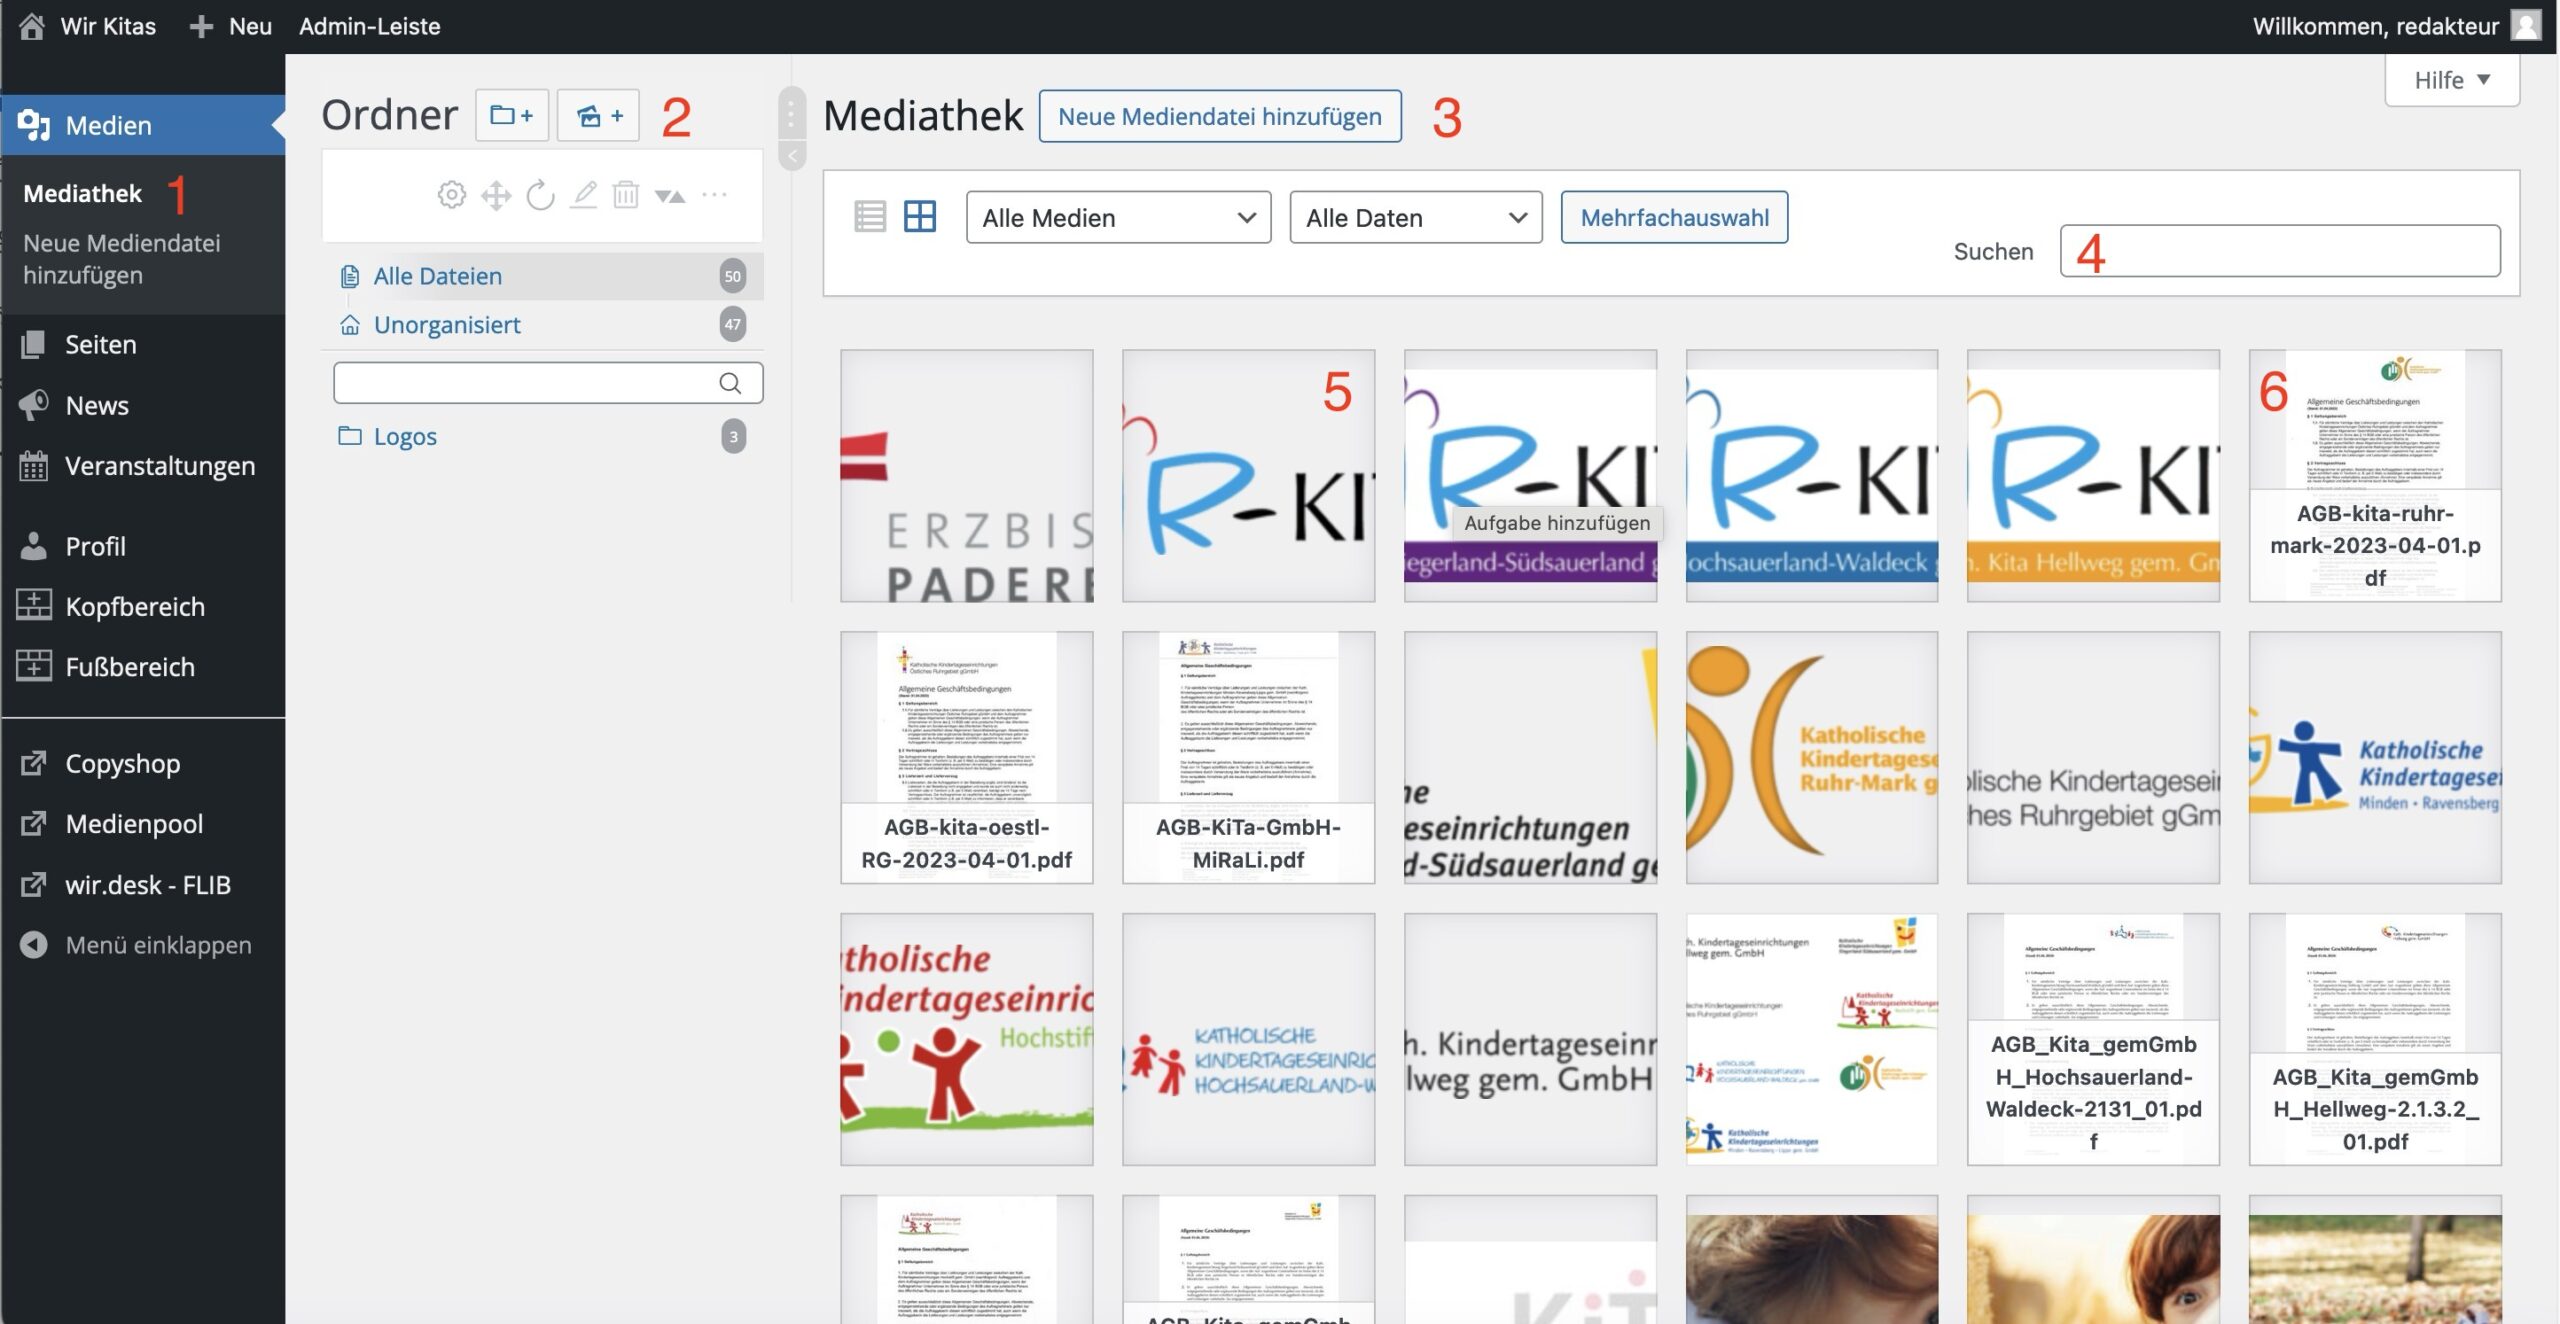The width and height of the screenshot is (2560, 1324).
Task: Click the folder sort triangles icon
Action: point(669,196)
